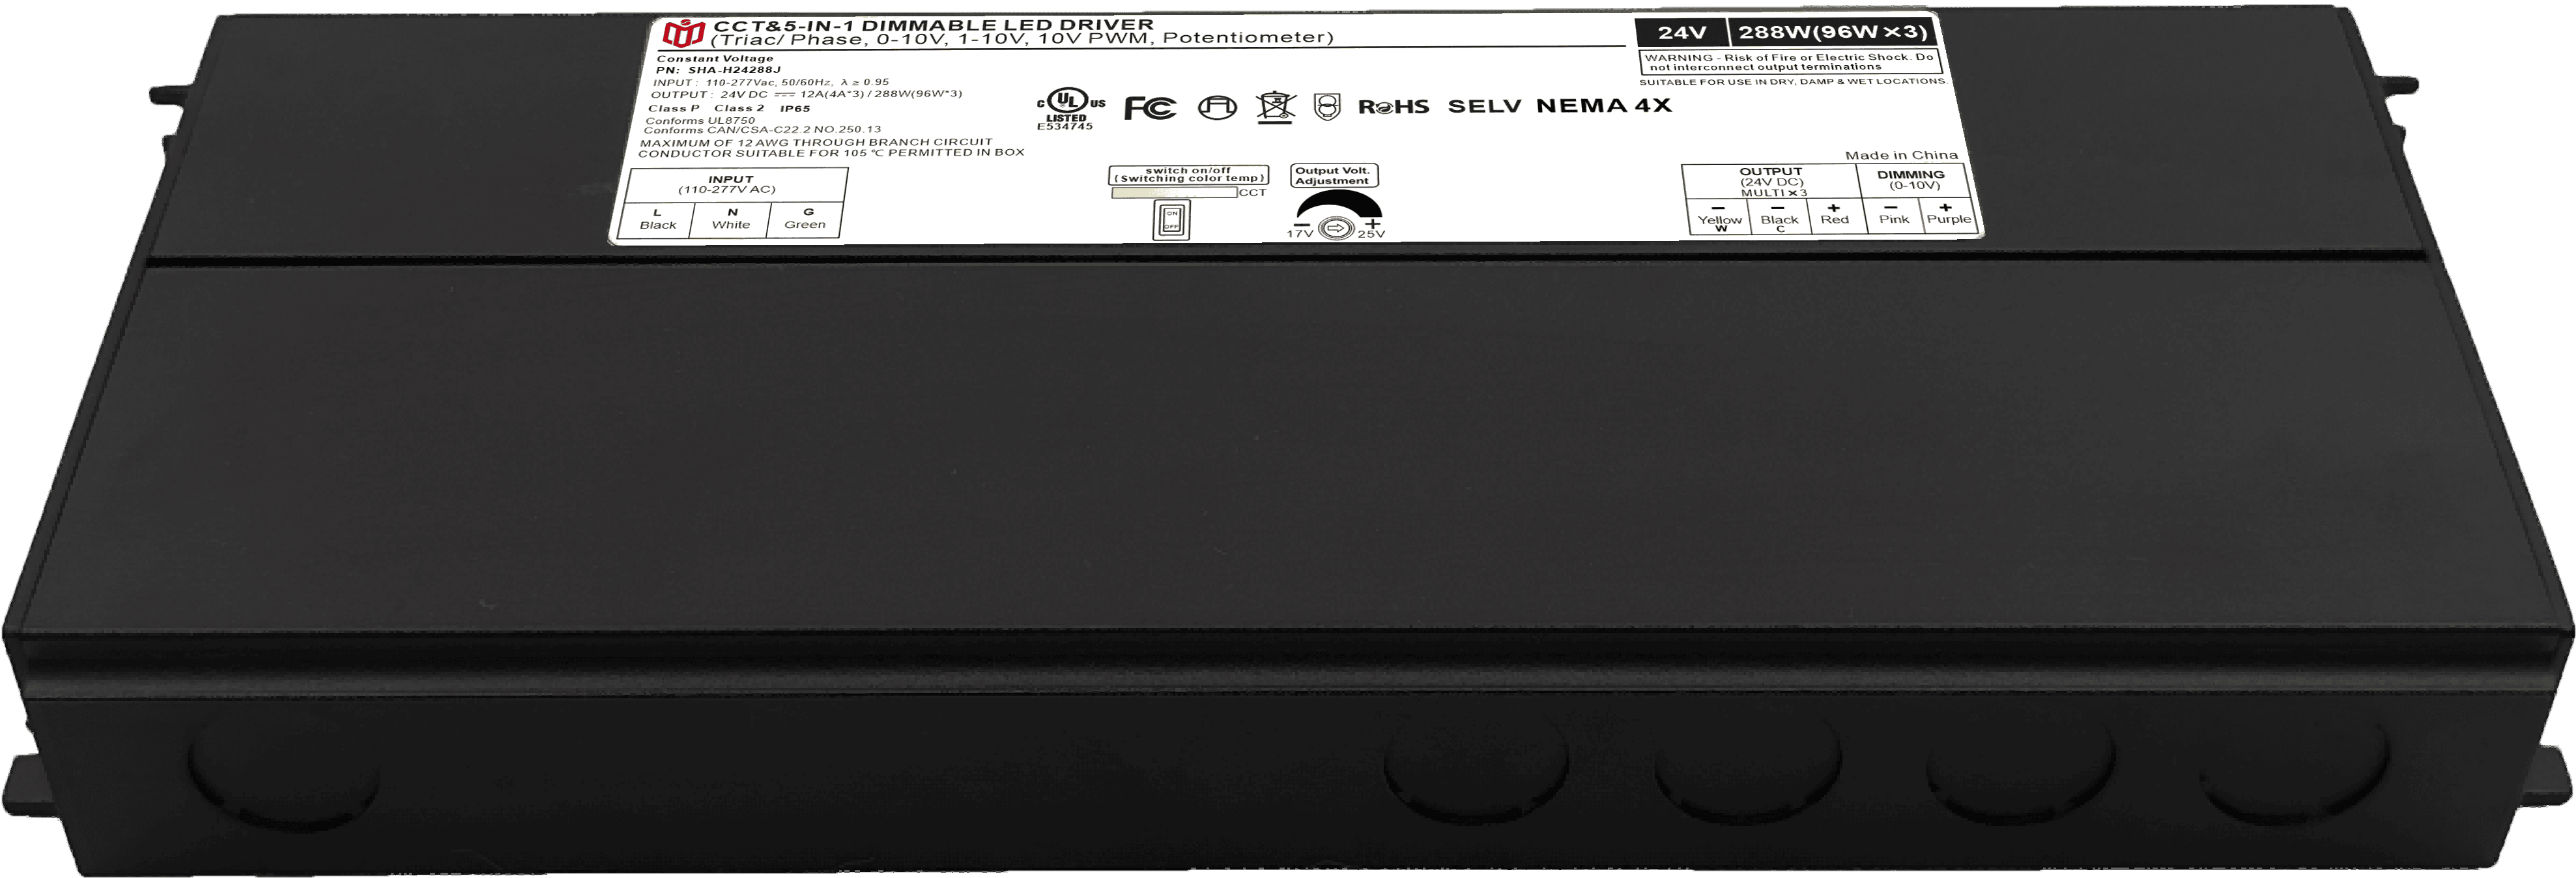The width and height of the screenshot is (2576, 878).
Task: Select the L Black input terminal cell
Action: coord(658,219)
